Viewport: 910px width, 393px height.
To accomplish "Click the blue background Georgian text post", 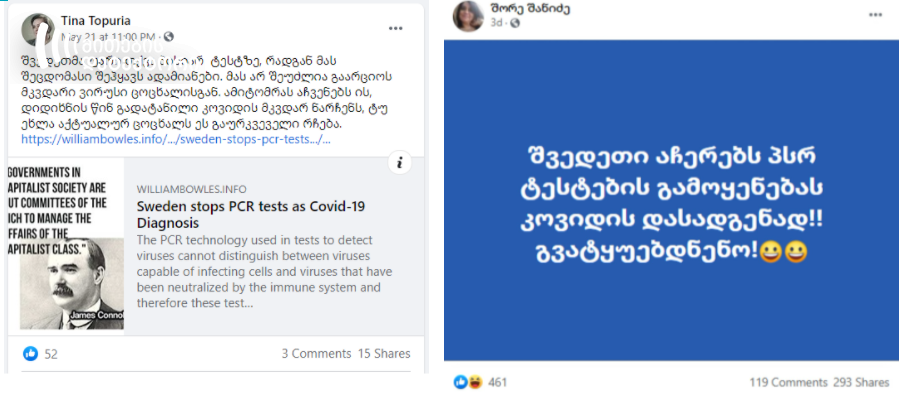I will click(x=671, y=200).
